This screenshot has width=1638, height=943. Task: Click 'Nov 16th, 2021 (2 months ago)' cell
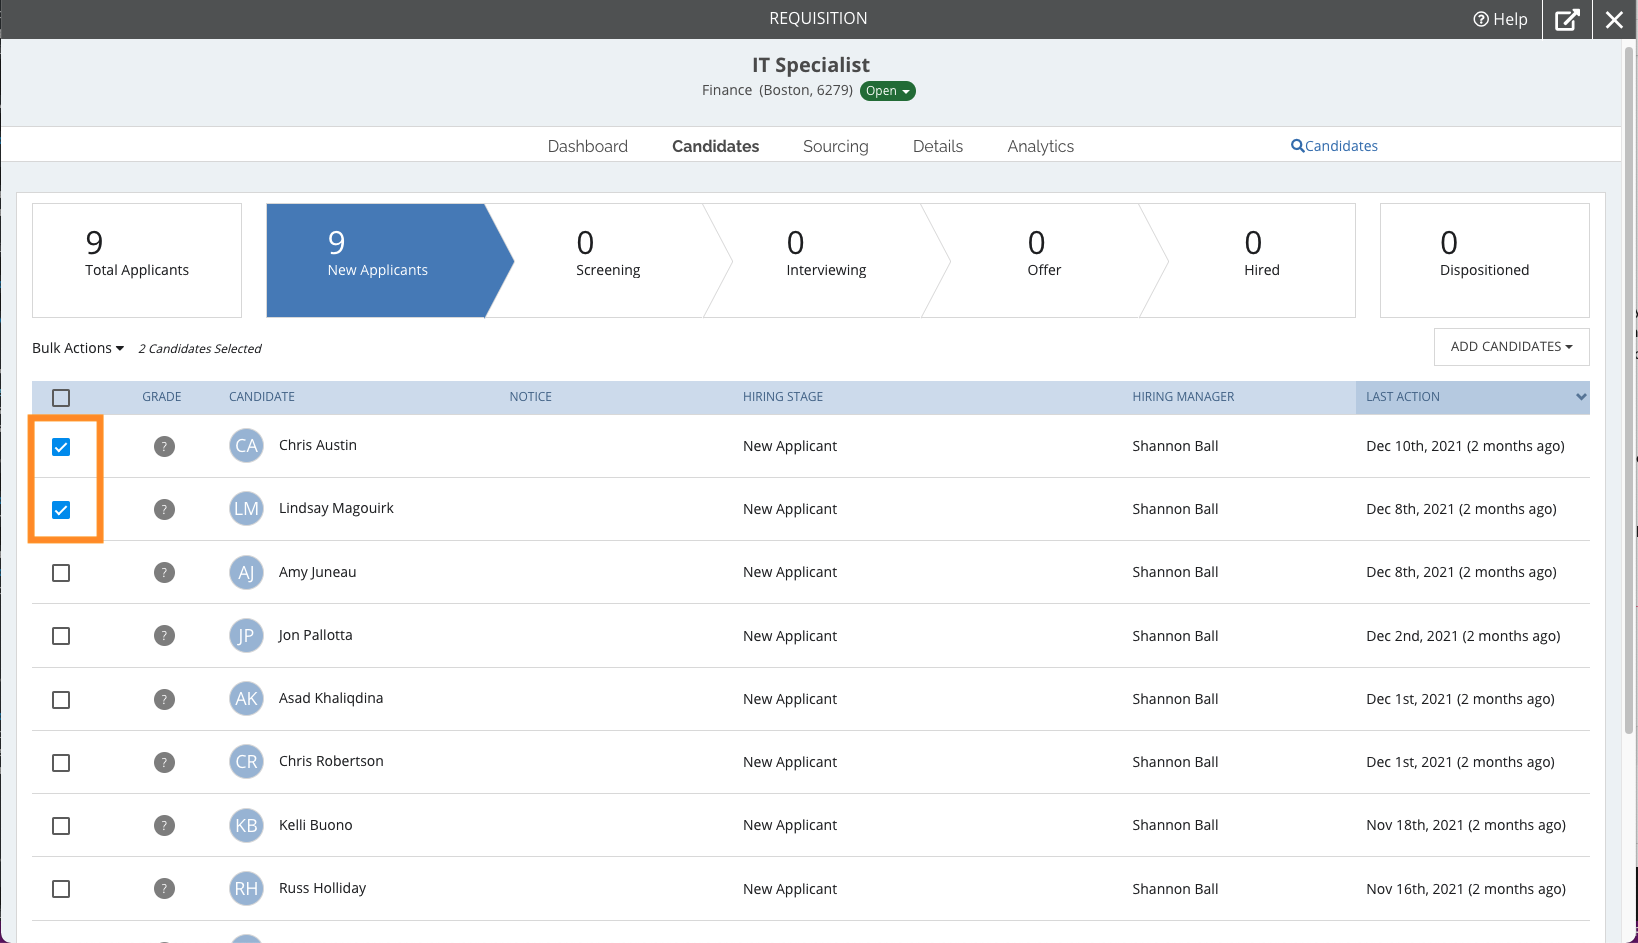point(1466,889)
